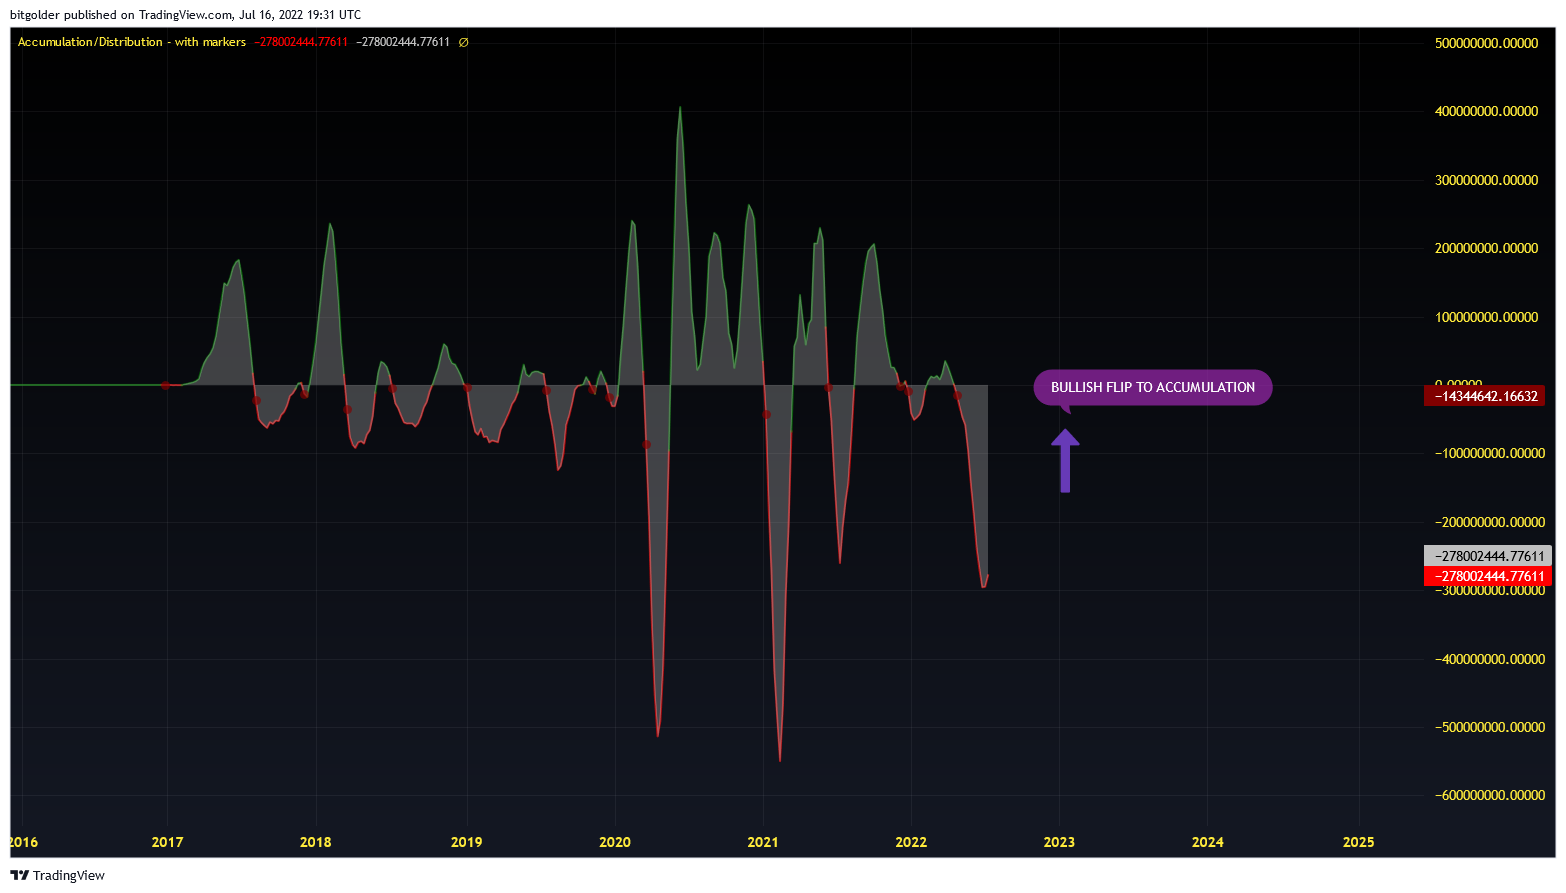Click the 400000000.00000 axis label

[x=1486, y=111]
